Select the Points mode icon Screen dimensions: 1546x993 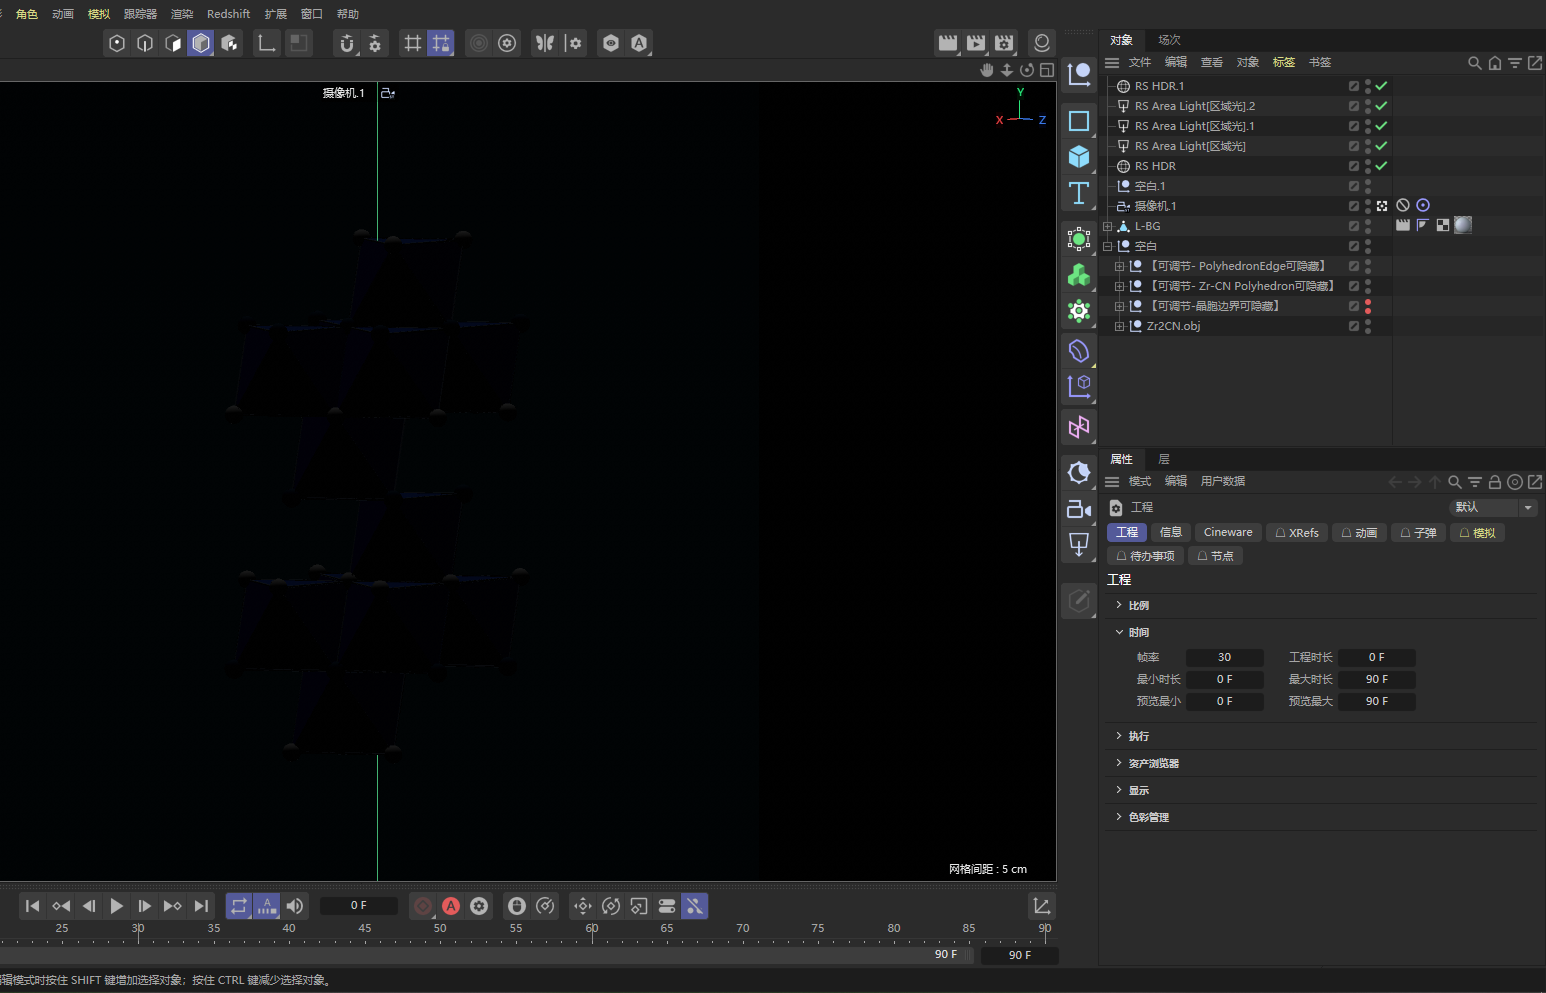pos(117,43)
